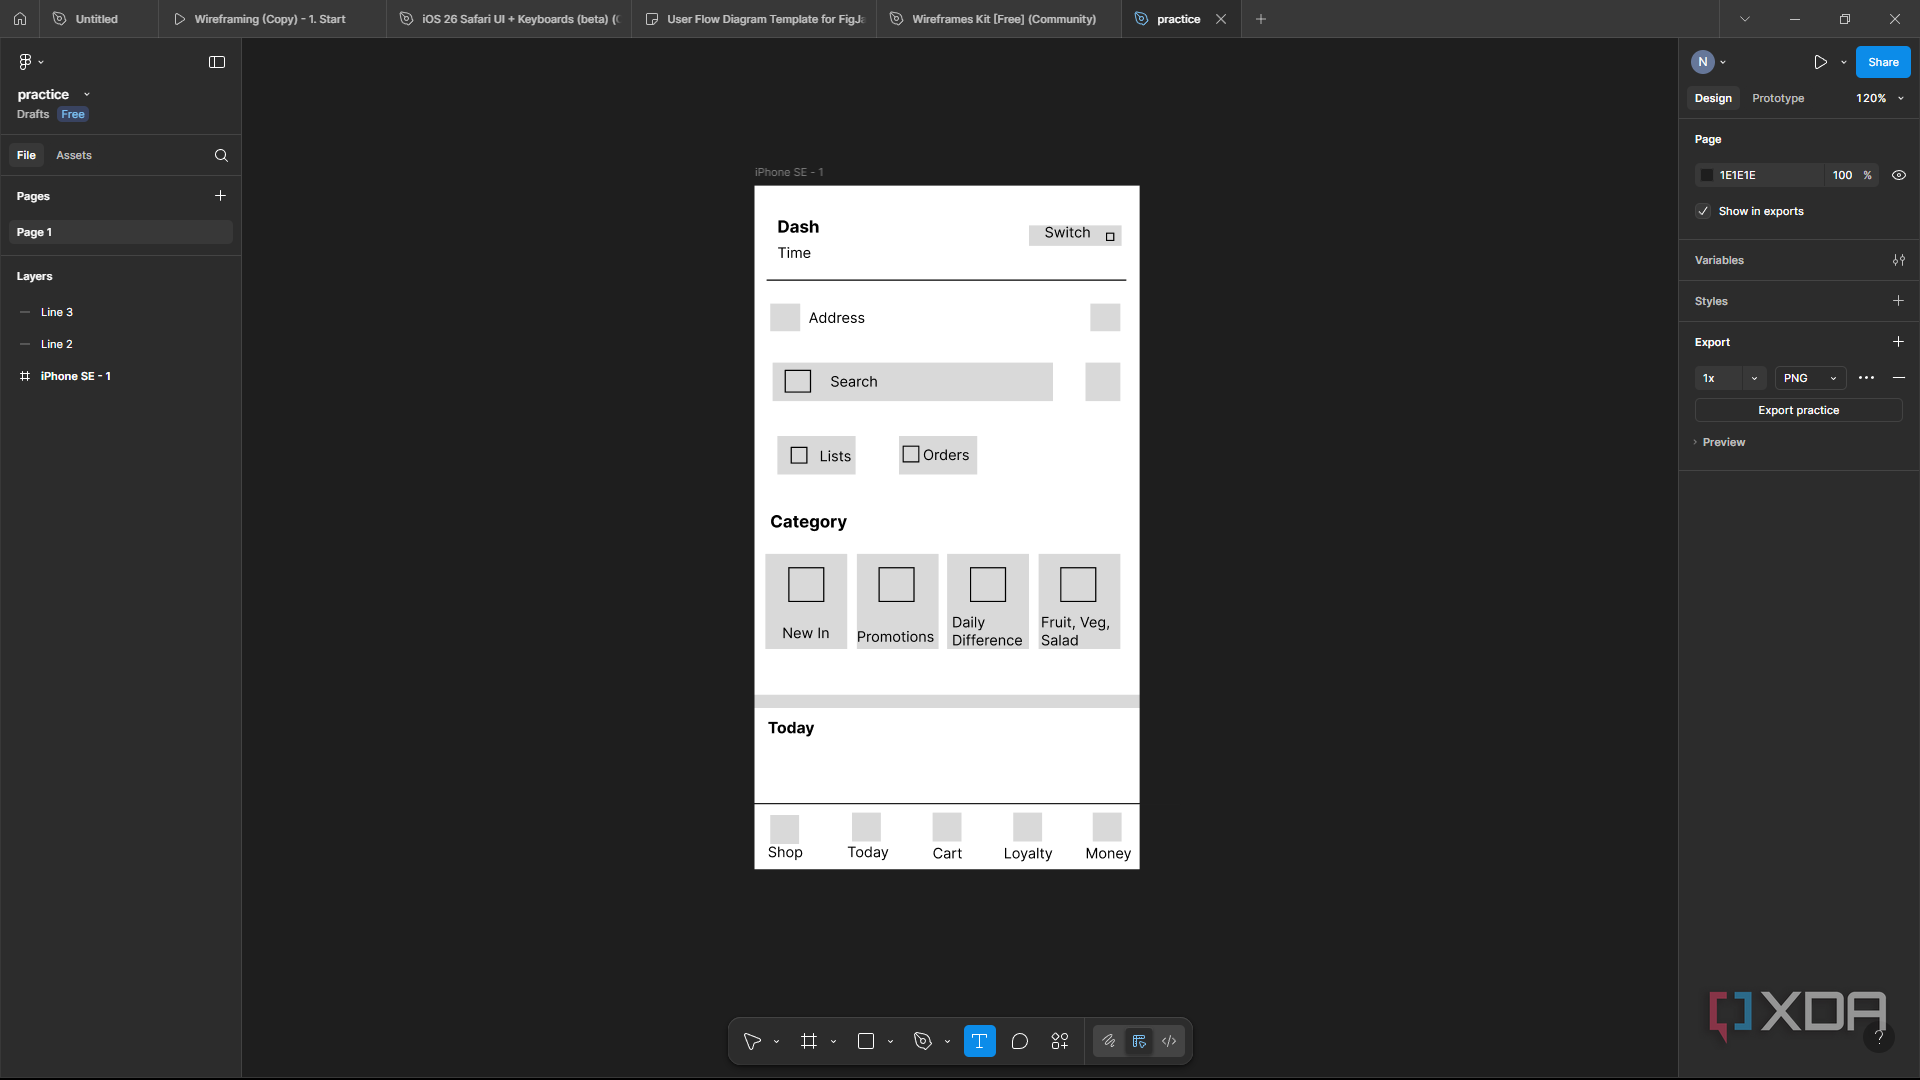Open the Actions/components tool

pos(1060,1041)
